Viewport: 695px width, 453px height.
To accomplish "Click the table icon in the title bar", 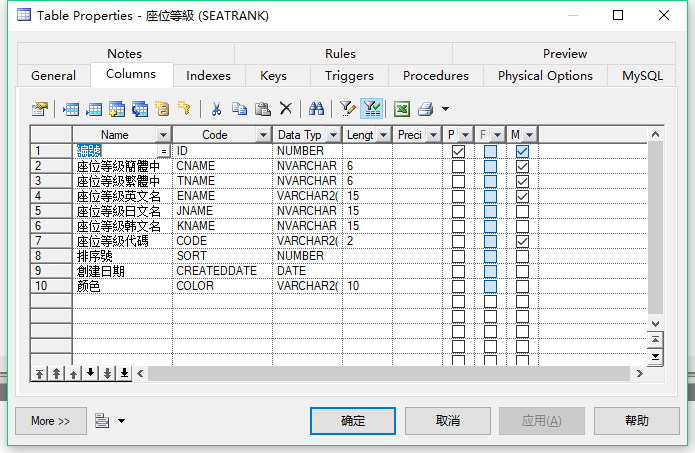I will [24, 15].
